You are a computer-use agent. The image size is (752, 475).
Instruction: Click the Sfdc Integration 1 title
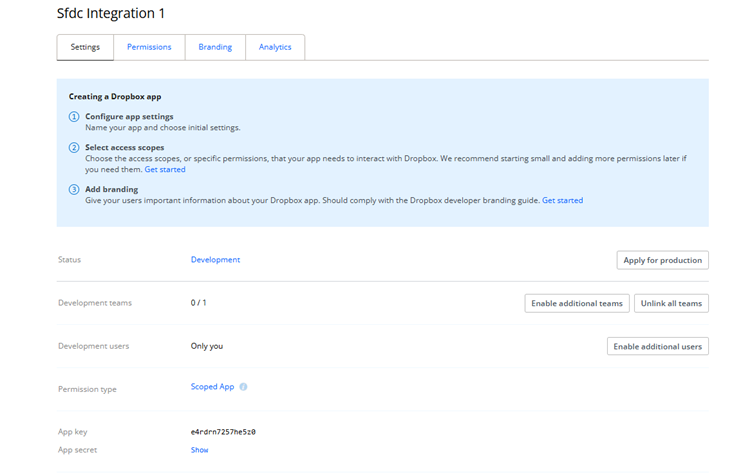tap(111, 14)
